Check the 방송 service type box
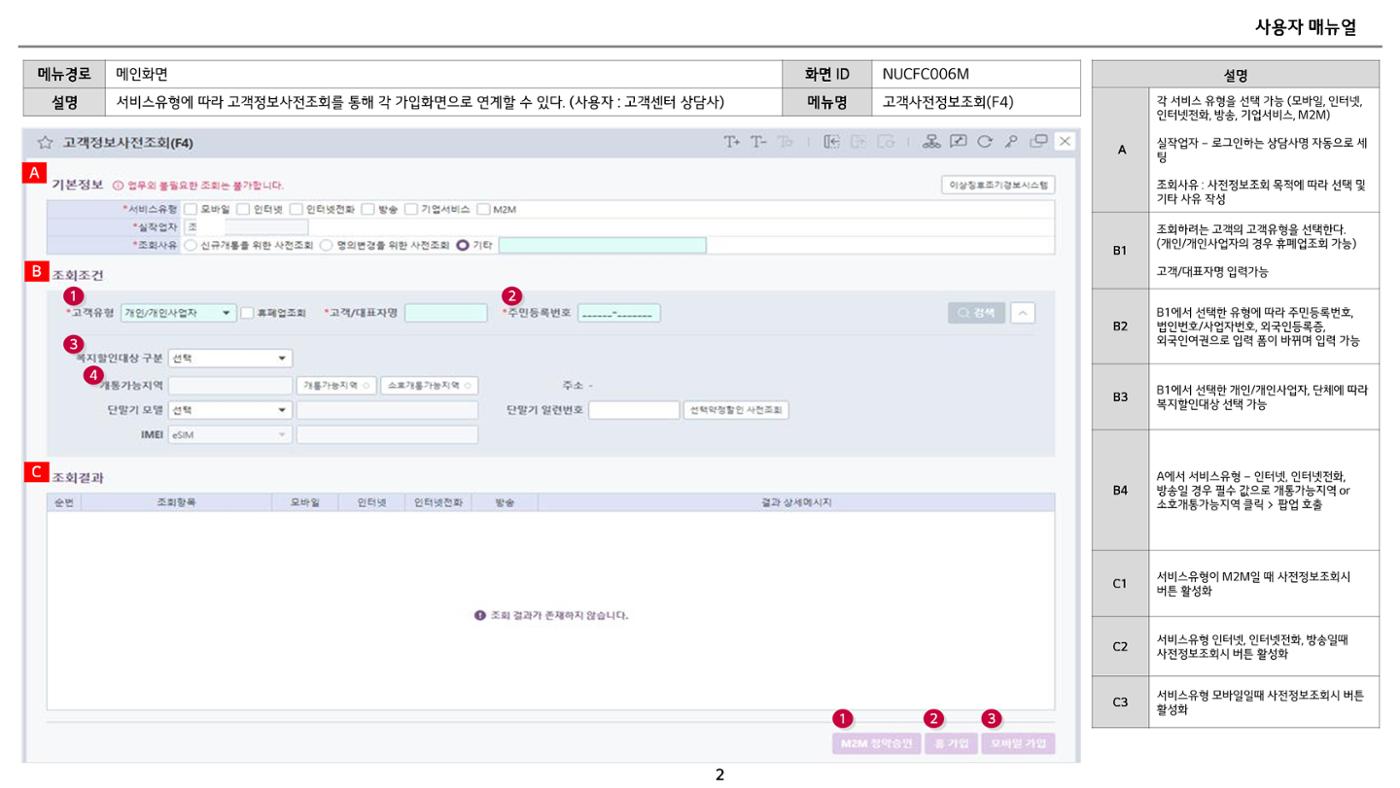Viewport: 1400px width, 788px height. pos(368,210)
